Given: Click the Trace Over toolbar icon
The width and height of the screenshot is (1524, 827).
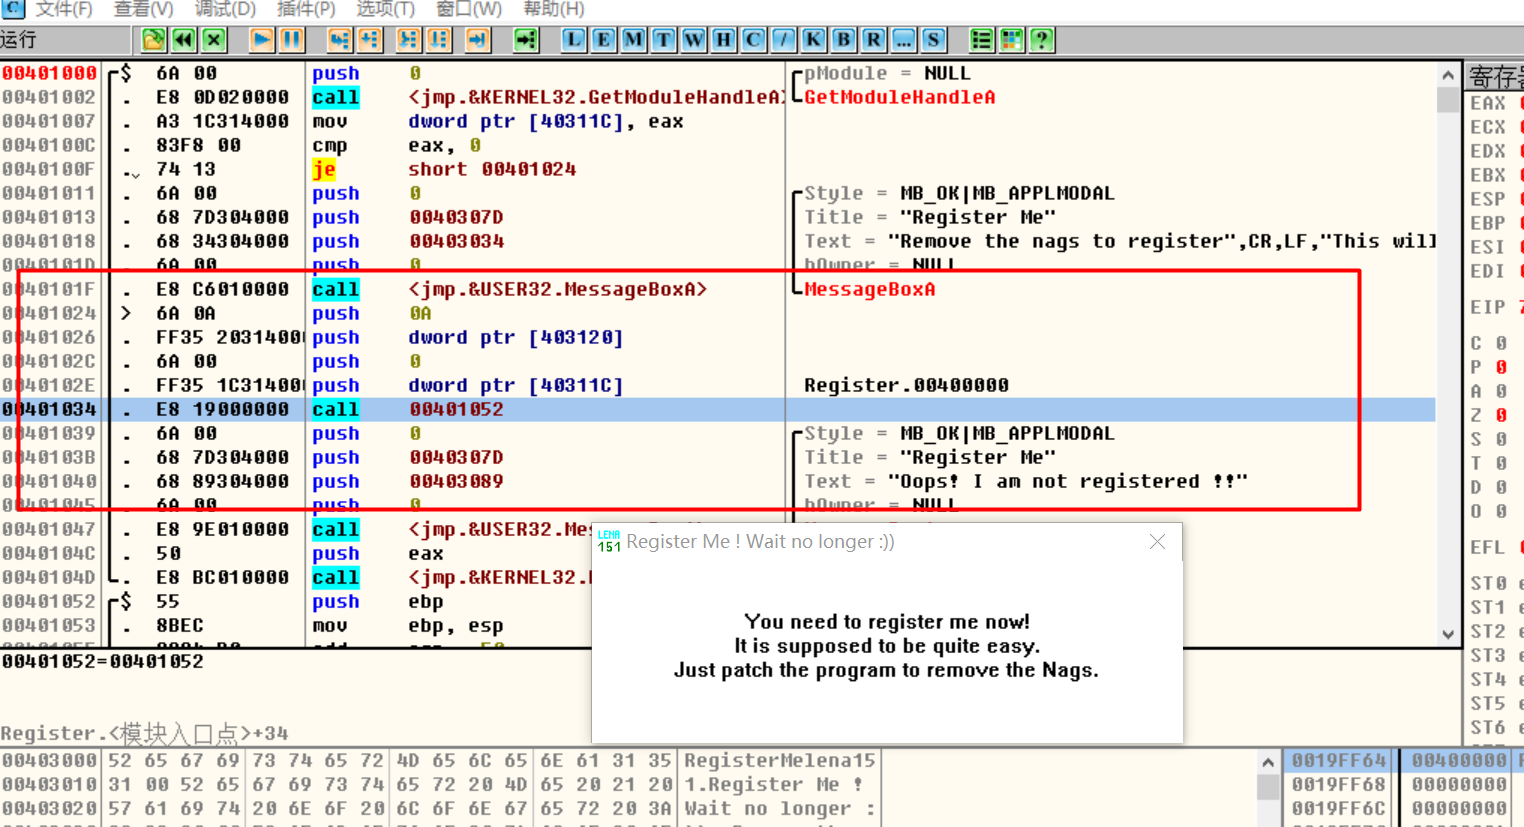Looking at the screenshot, I should point(438,40).
